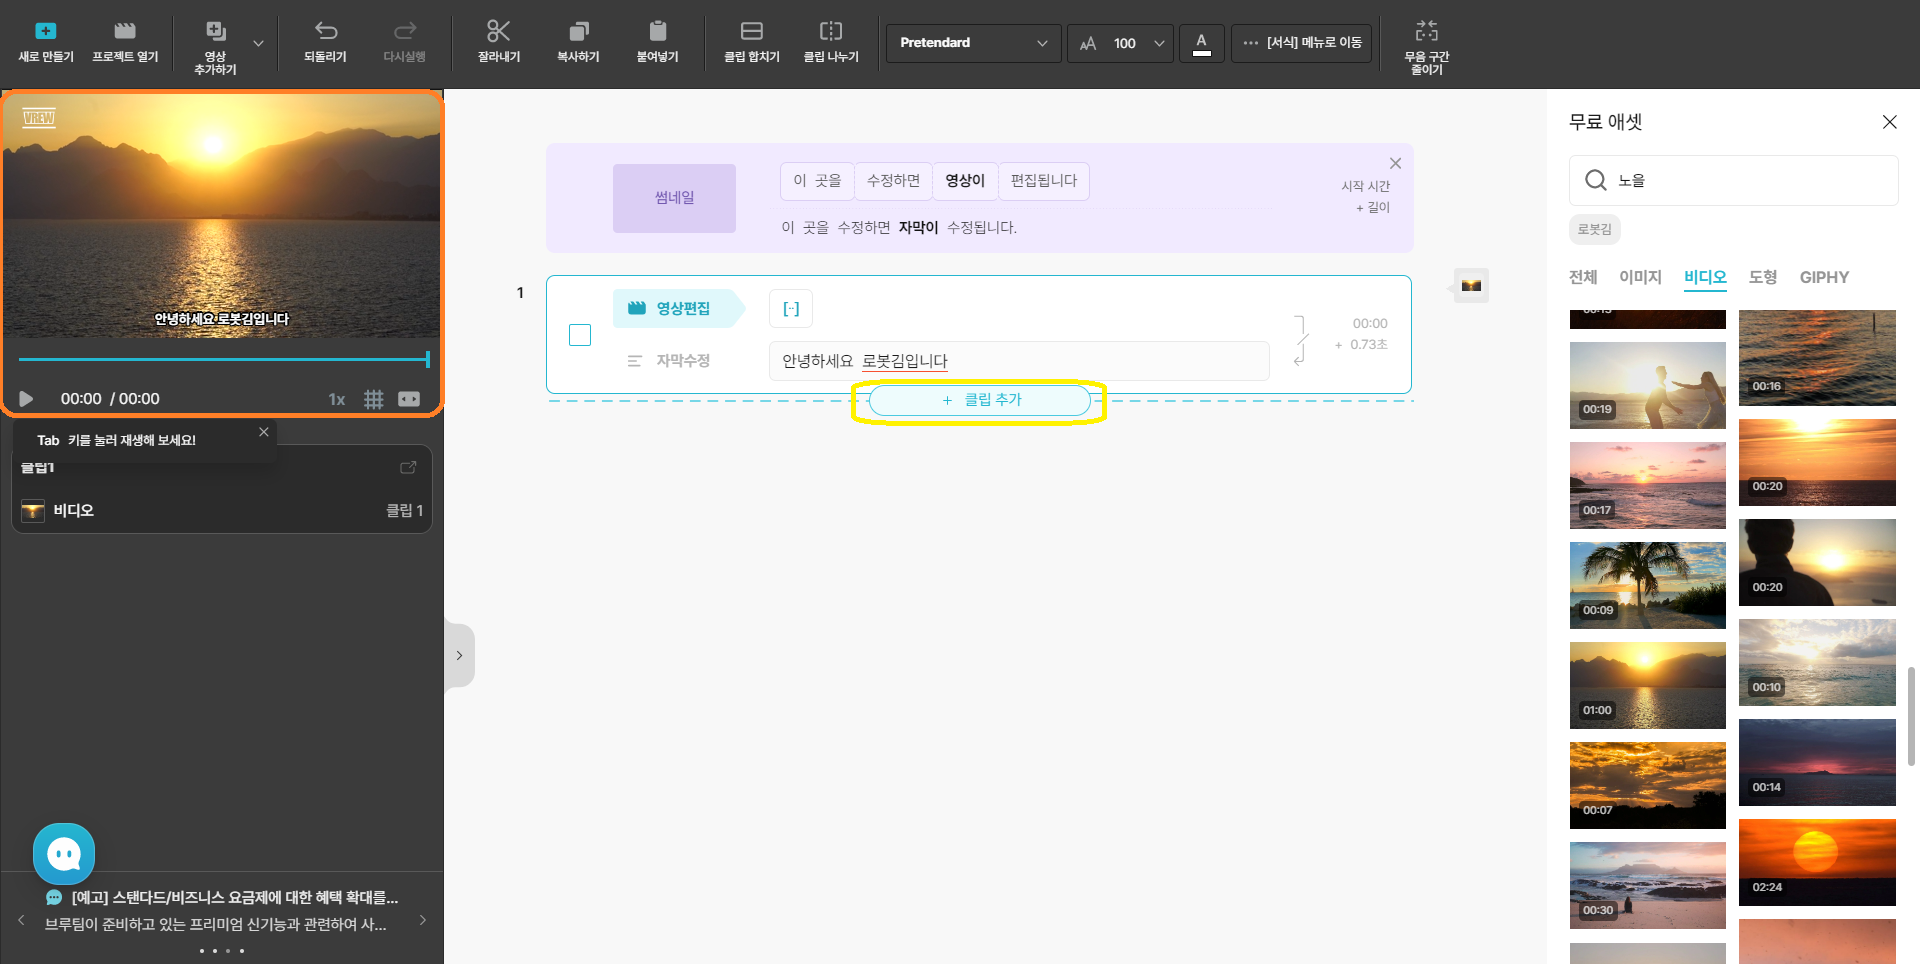Image resolution: width=1920 pixels, height=964 pixels.
Task: Click the 영상편집 tag
Action: (679, 308)
